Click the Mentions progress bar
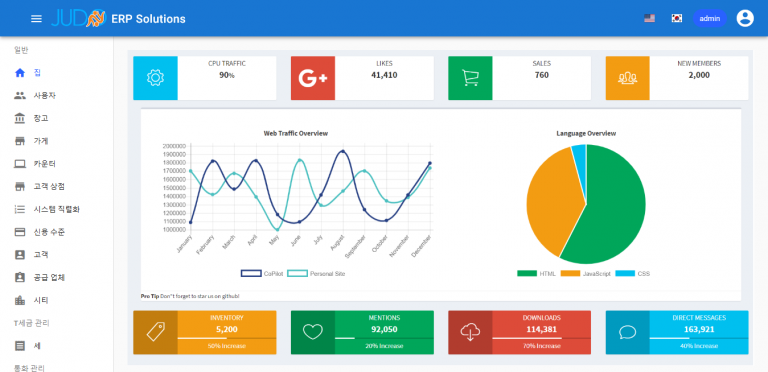Screen dimensions: 768x372 pyautogui.click(x=384, y=338)
